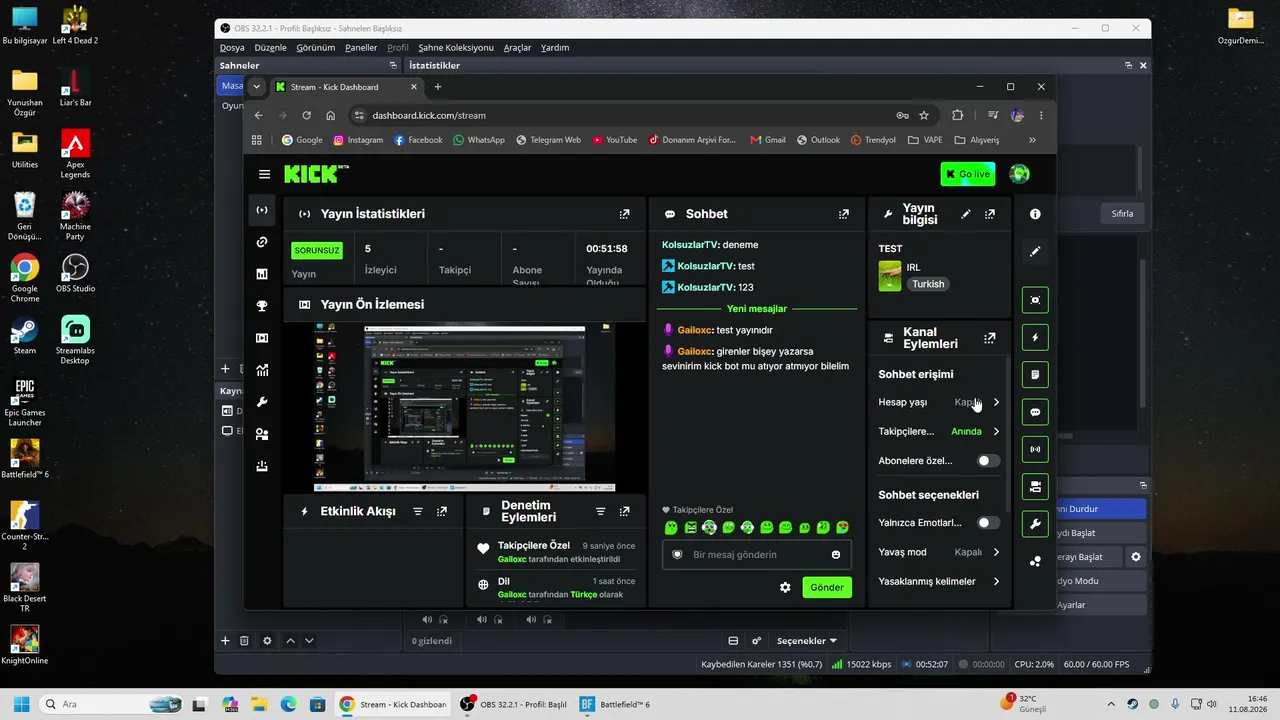Image resolution: width=1280 pixels, height=720 pixels.
Task: Reload the Kick dashboard page
Action: point(306,115)
